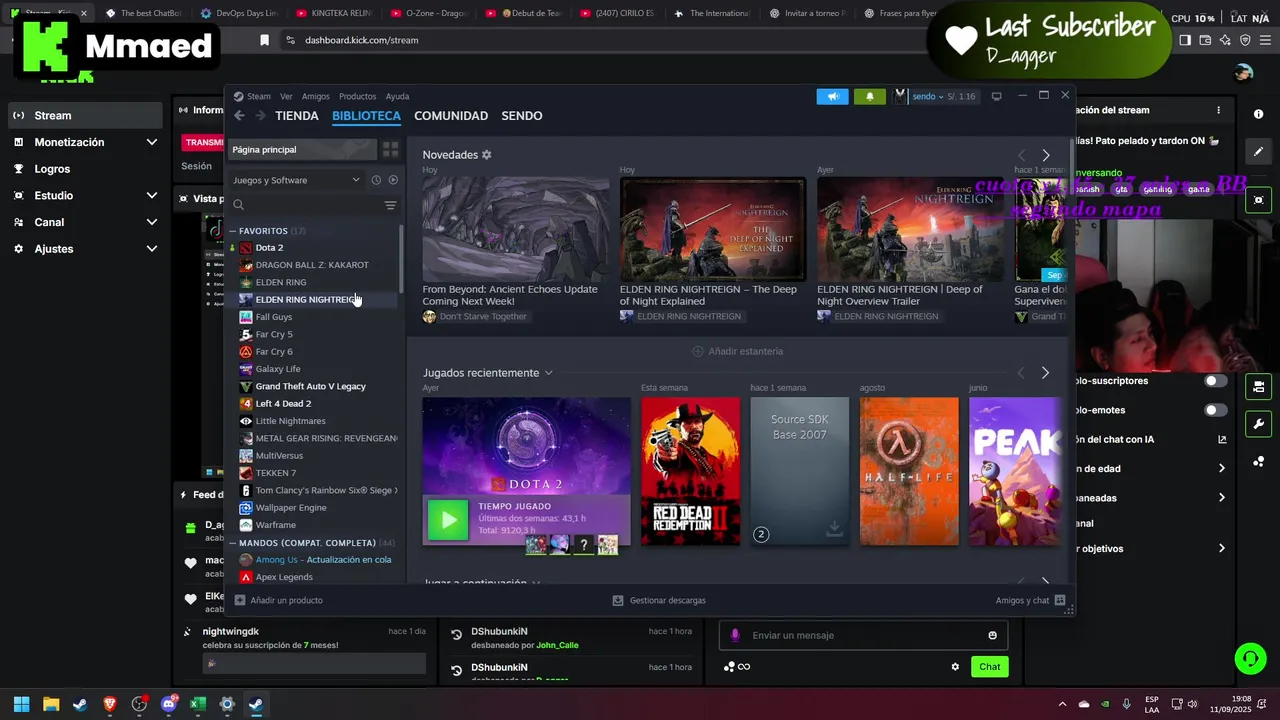Click green Chat send button in Kick
1280x720 pixels.
point(989,667)
